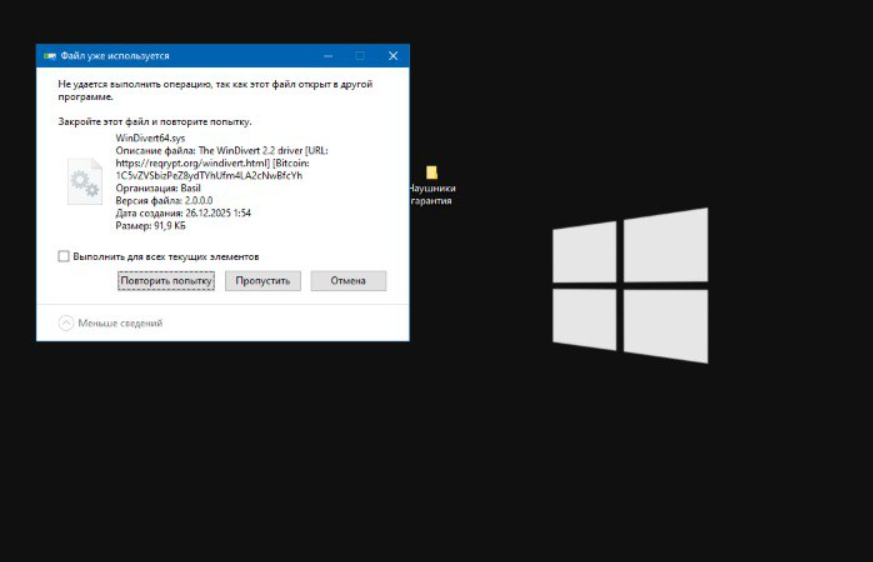
Task: Click the dialog title bar icon
Action: (x=50, y=56)
